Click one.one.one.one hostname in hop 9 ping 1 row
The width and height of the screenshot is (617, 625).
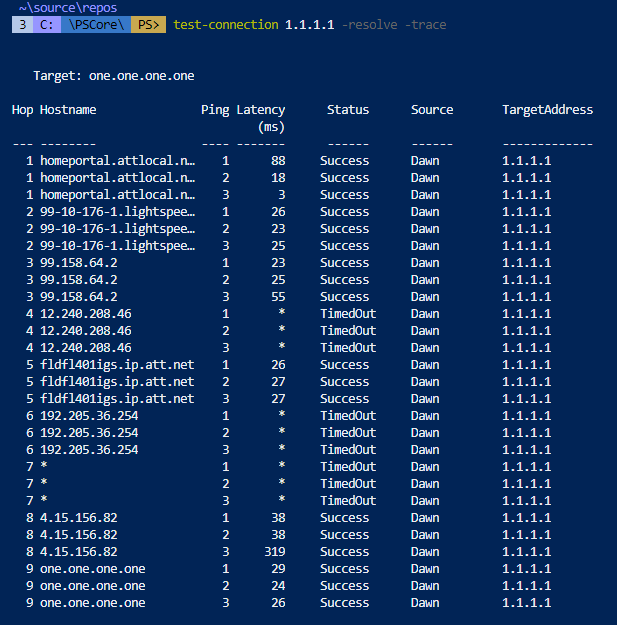coord(93,569)
